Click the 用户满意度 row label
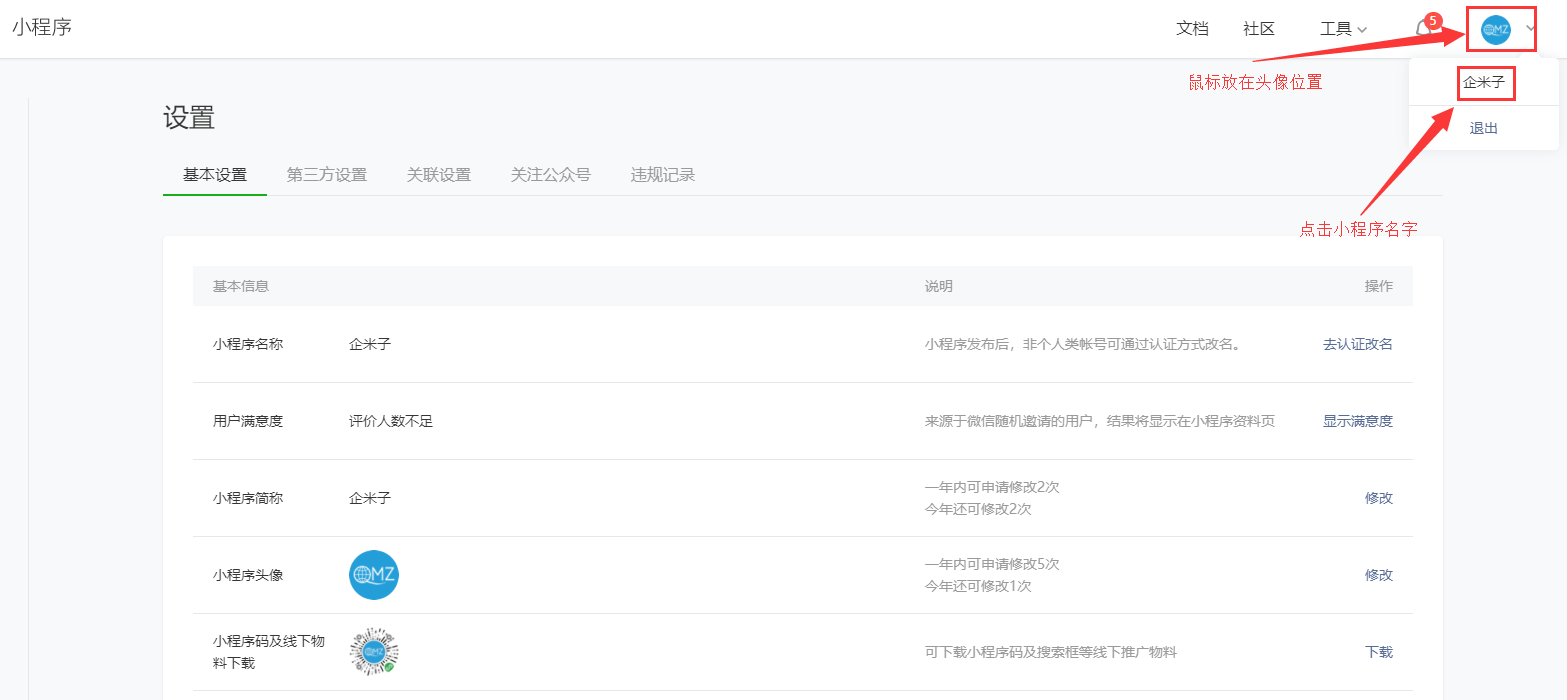Image resolution: width=1567 pixels, height=700 pixels. [x=248, y=421]
